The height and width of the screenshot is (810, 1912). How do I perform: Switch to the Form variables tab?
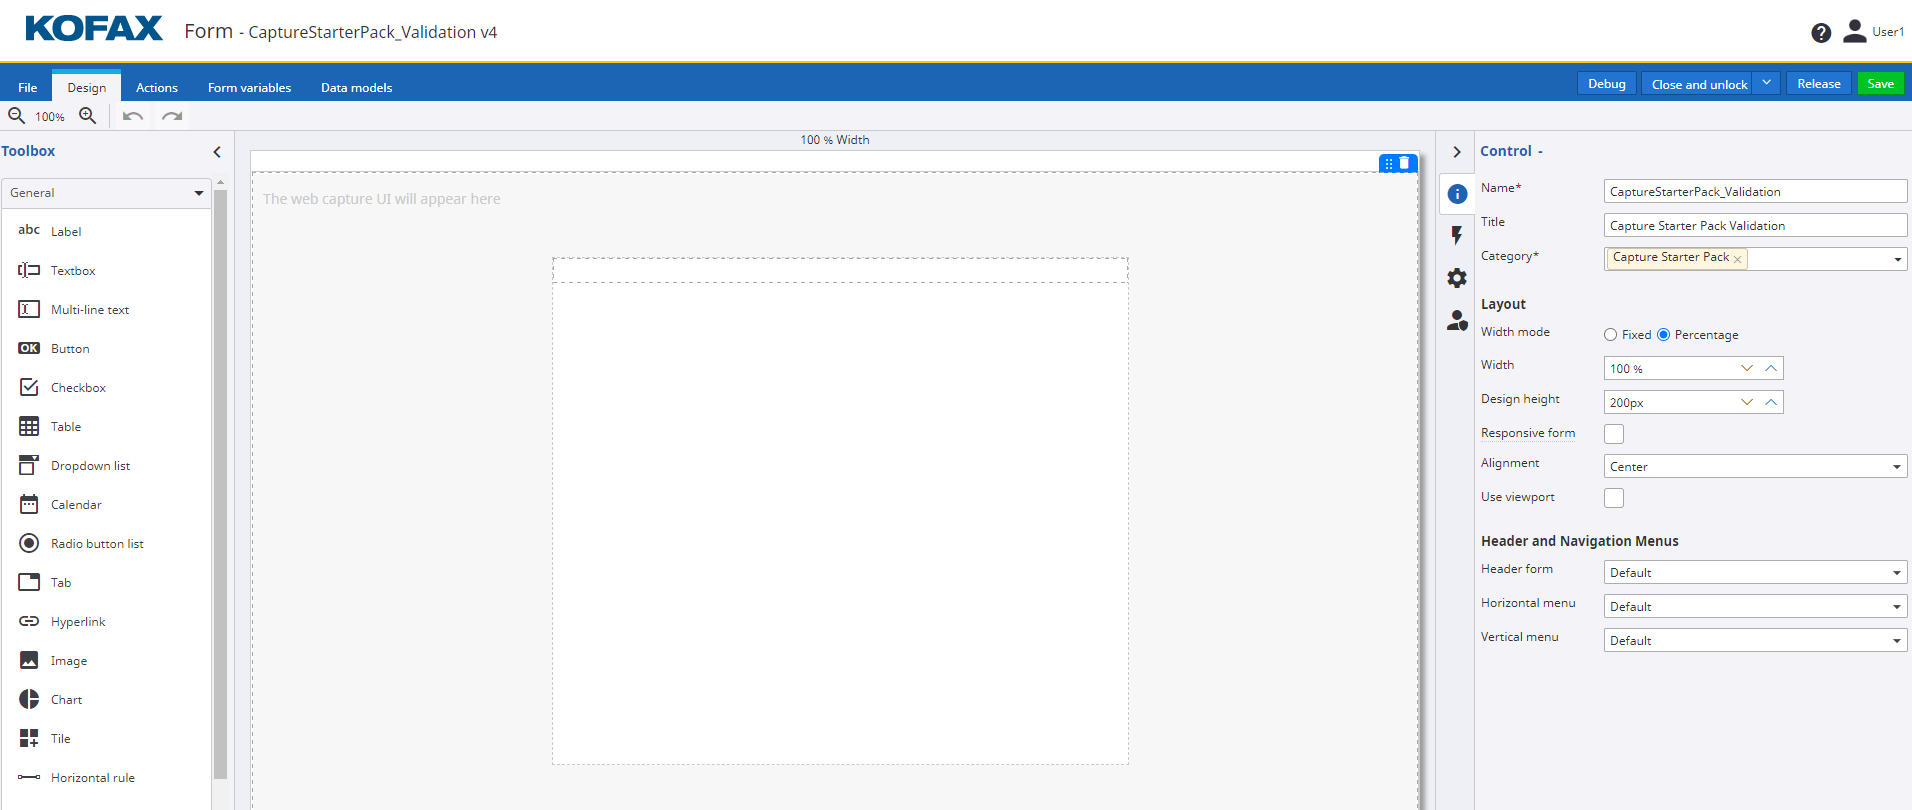click(x=249, y=88)
